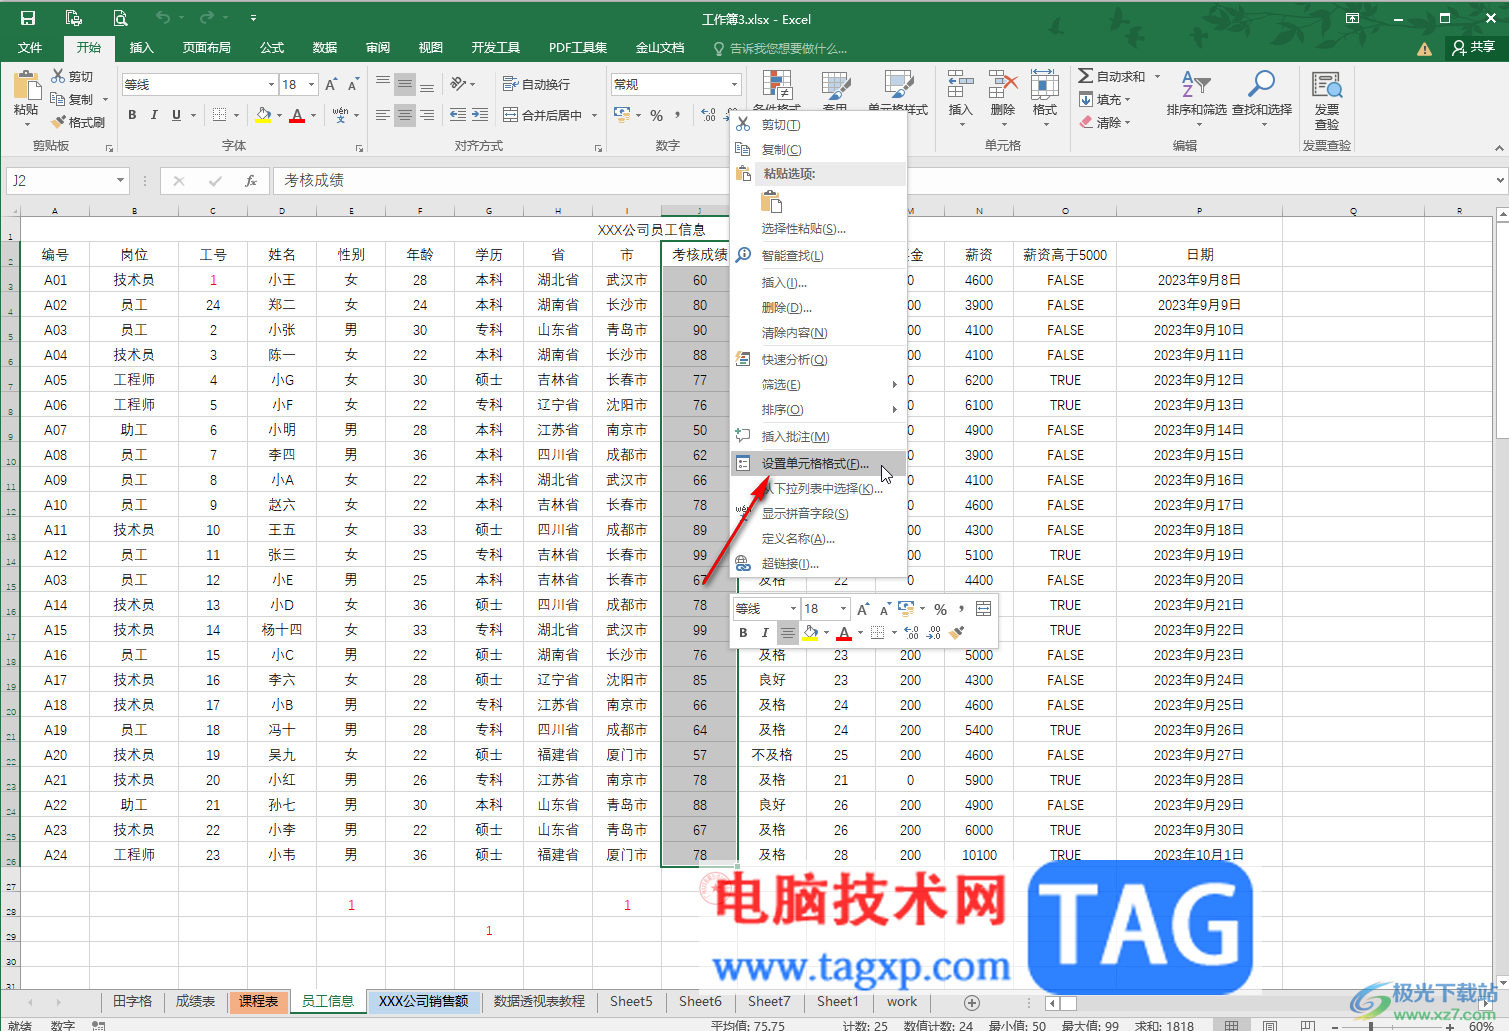Viewport: 1509px width, 1031px height.
Task: Apply yellow fill color in the mini toolbar
Action: click(x=810, y=632)
